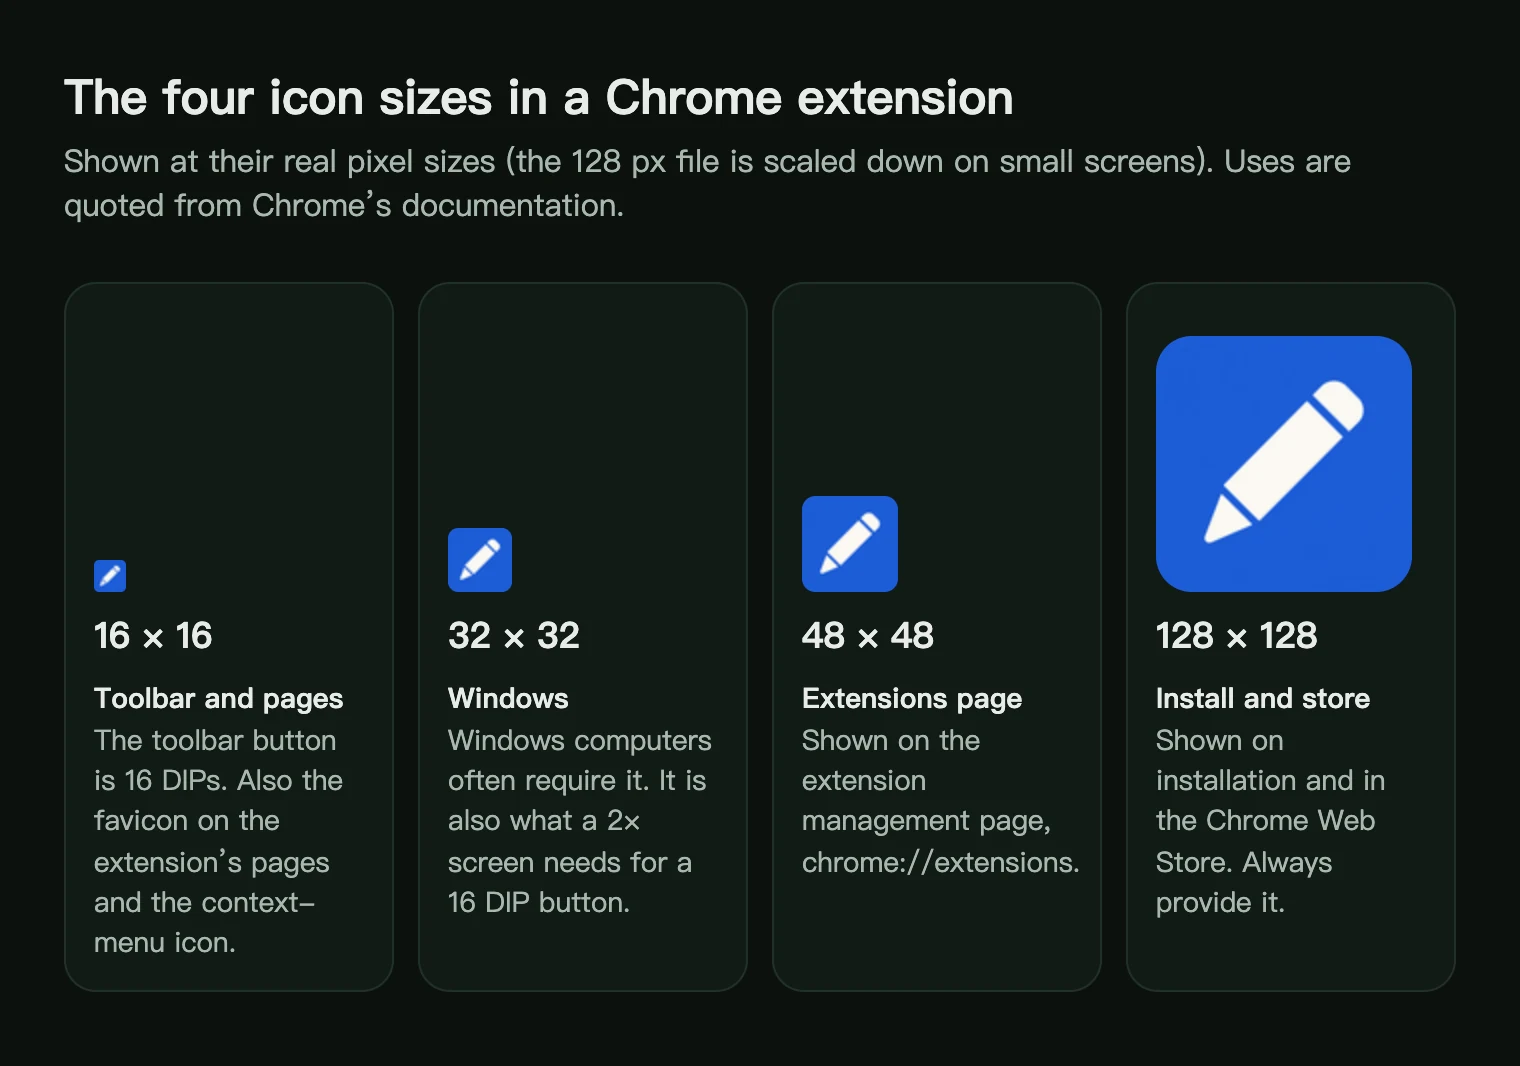Screen dimensions: 1520x1066
Task: Click the large 128 × 128 pencil icon
Action: pyautogui.click(x=1284, y=464)
